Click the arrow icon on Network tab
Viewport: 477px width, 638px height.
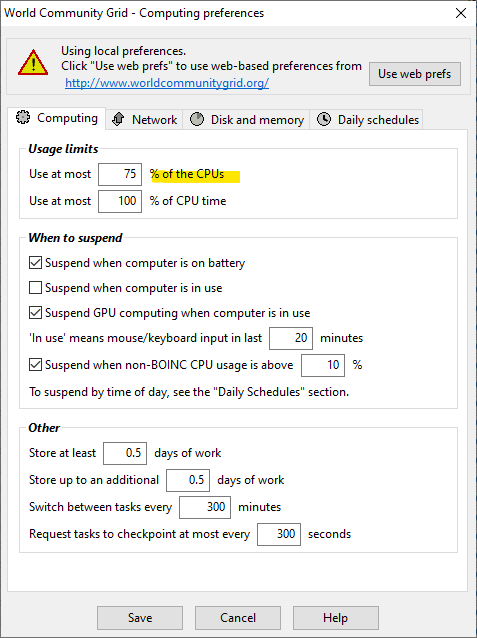[x=118, y=120]
